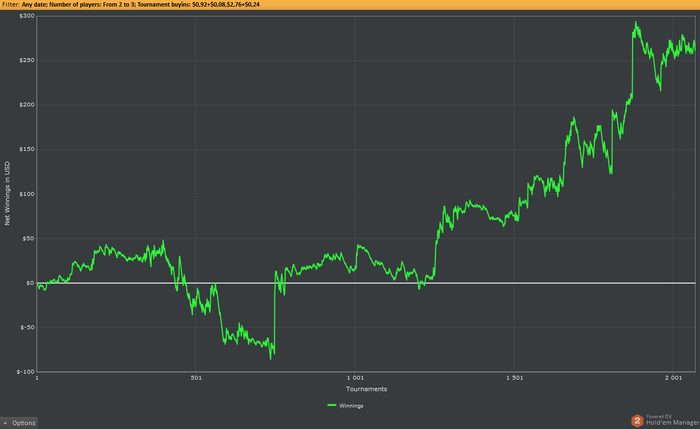Click the $-50 y-axis label
This screenshot has height=429, width=700.
point(27,327)
